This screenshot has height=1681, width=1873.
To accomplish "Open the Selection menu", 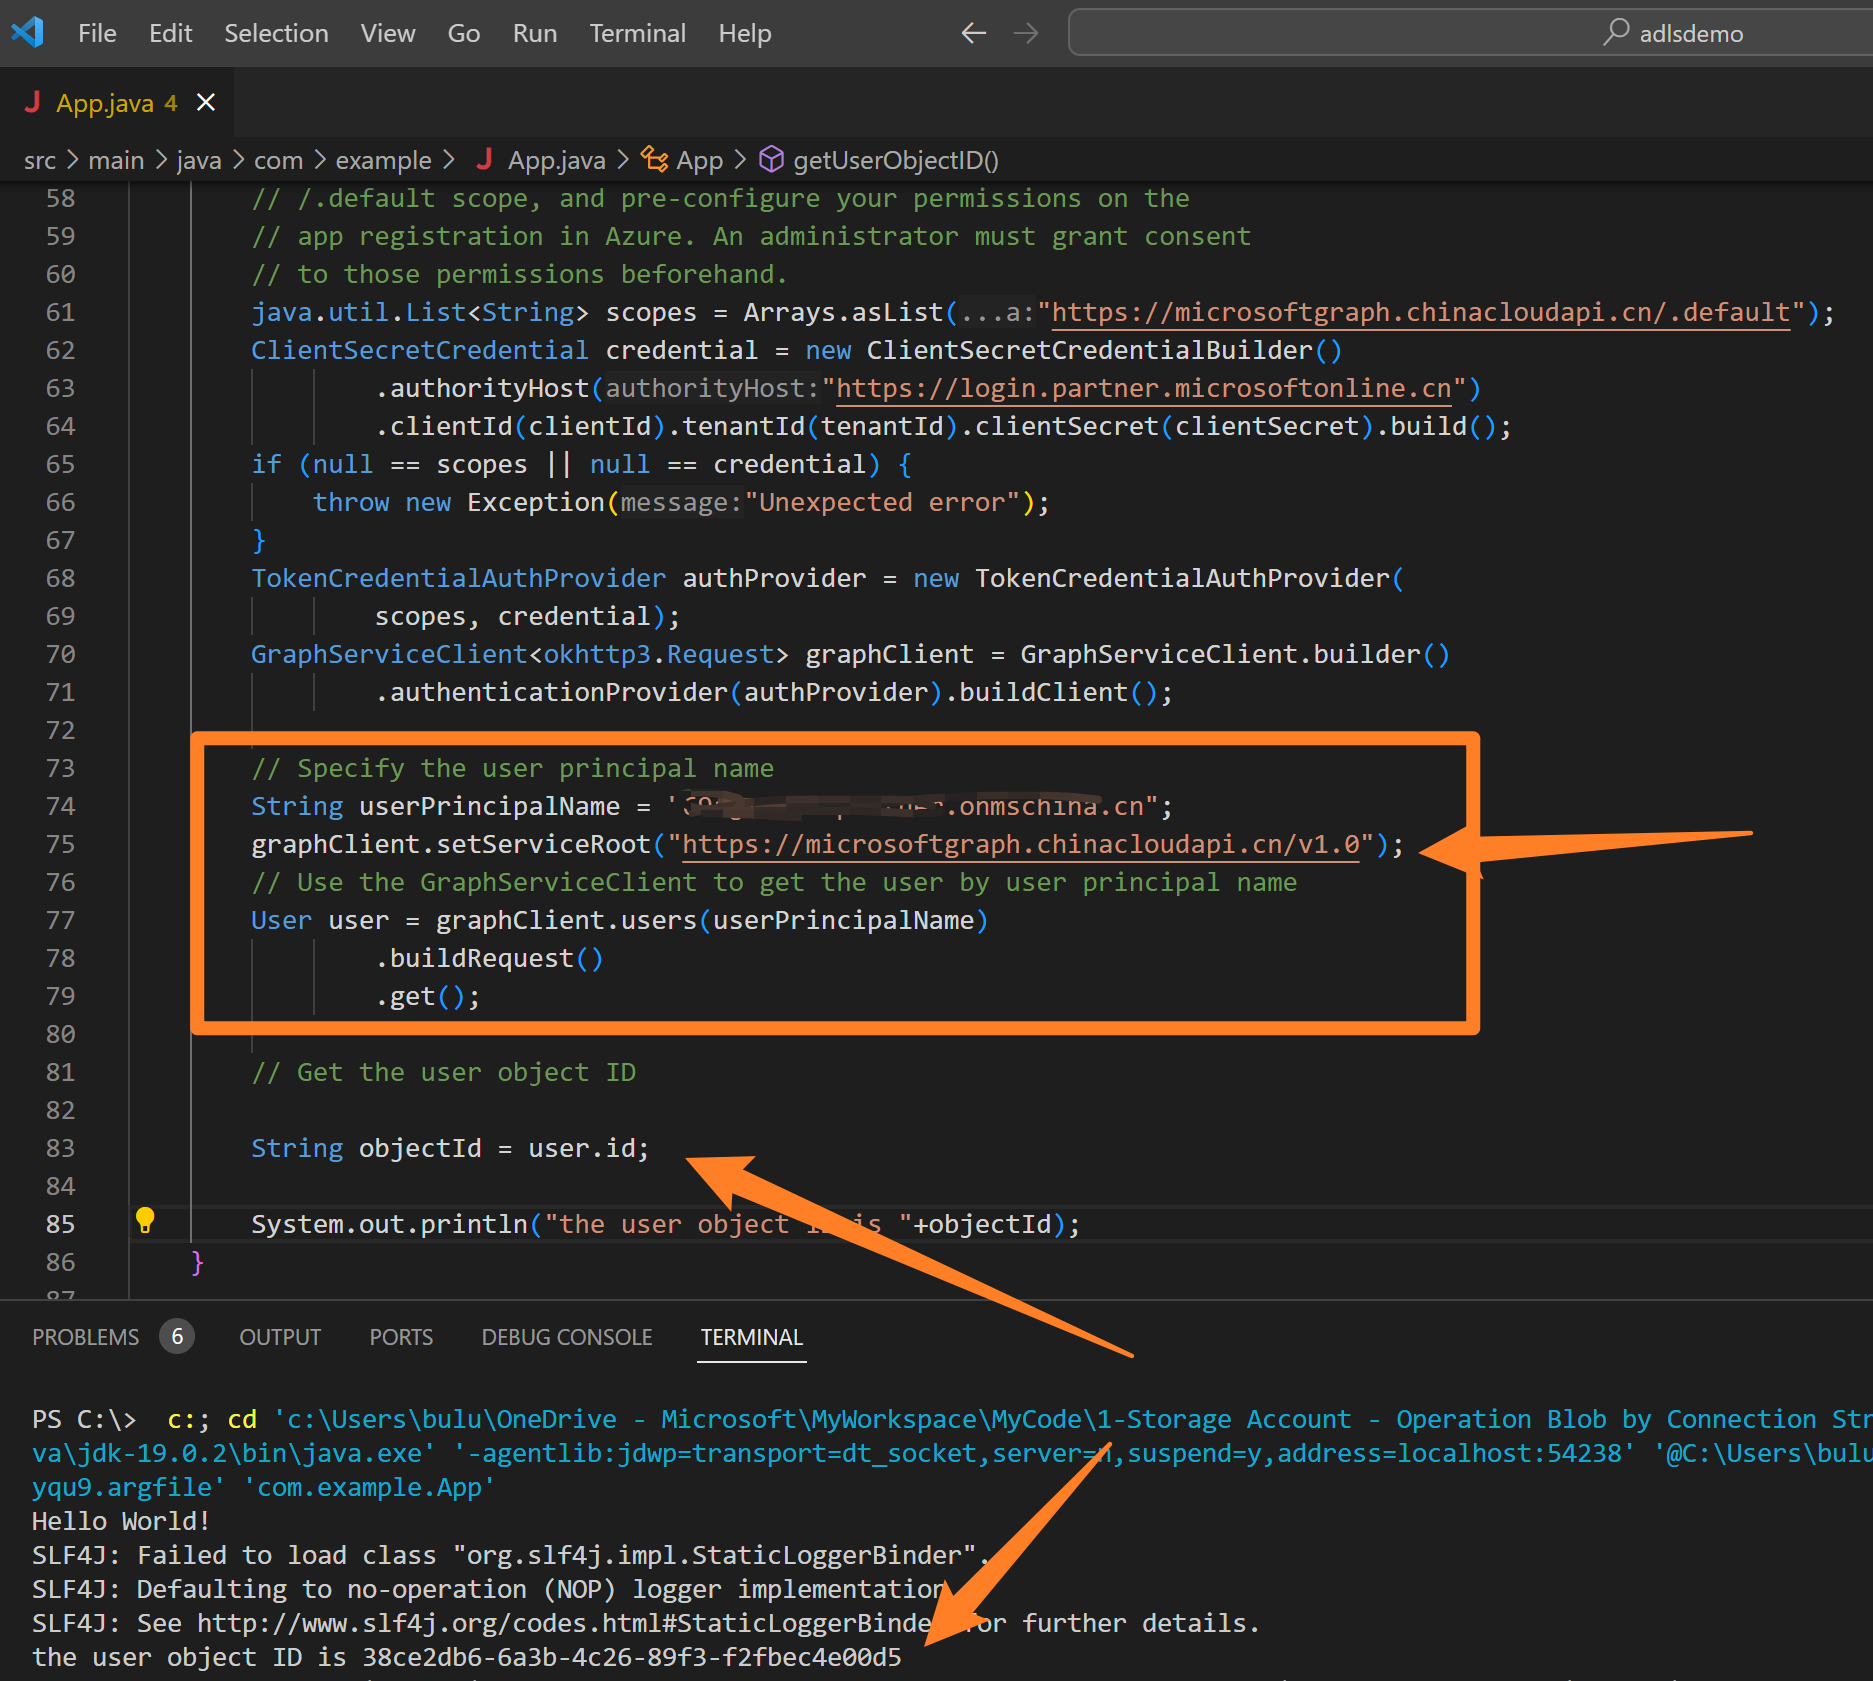I will (276, 33).
